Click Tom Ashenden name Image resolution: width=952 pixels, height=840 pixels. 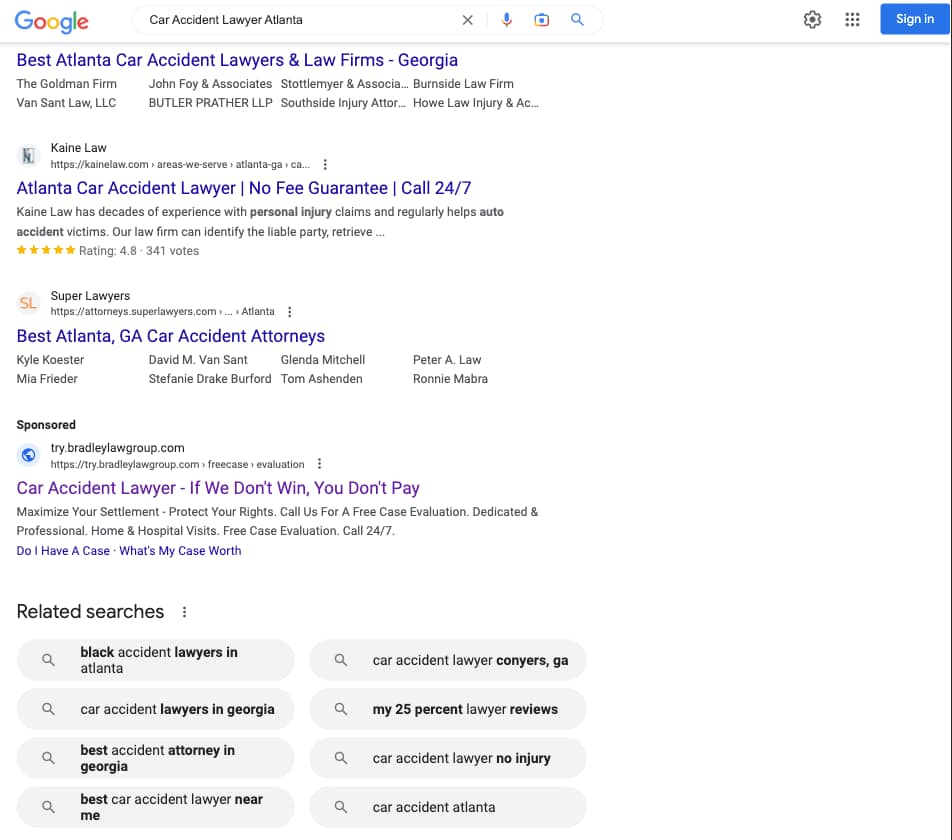(321, 379)
